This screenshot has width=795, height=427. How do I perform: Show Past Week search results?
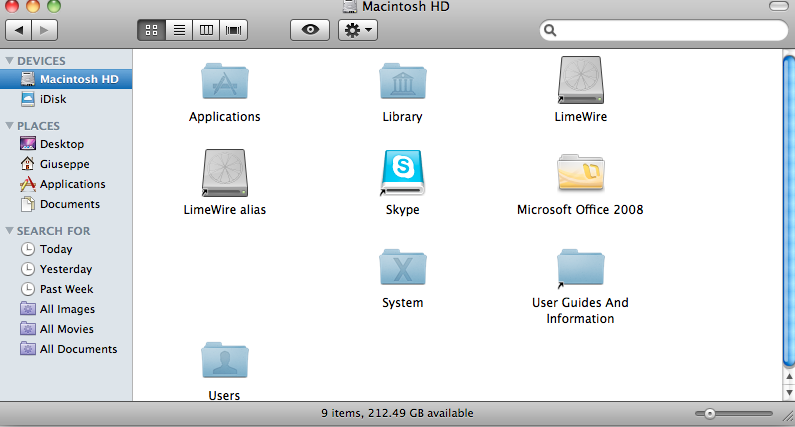pos(66,289)
